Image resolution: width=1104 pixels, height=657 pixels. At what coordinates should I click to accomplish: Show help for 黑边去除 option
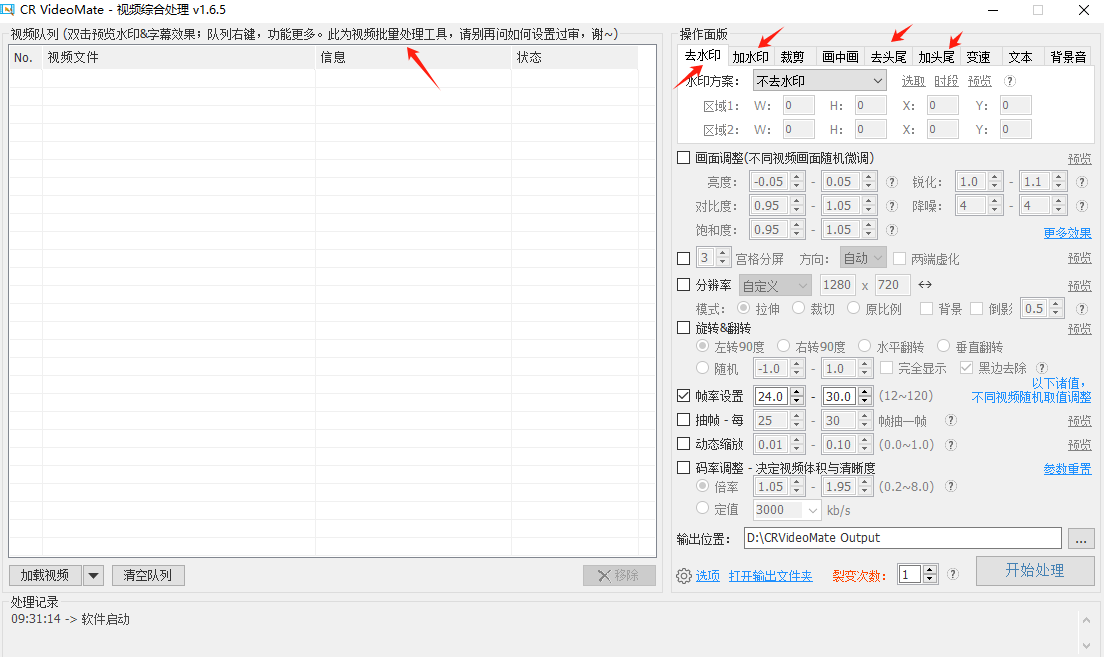[1042, 368]
